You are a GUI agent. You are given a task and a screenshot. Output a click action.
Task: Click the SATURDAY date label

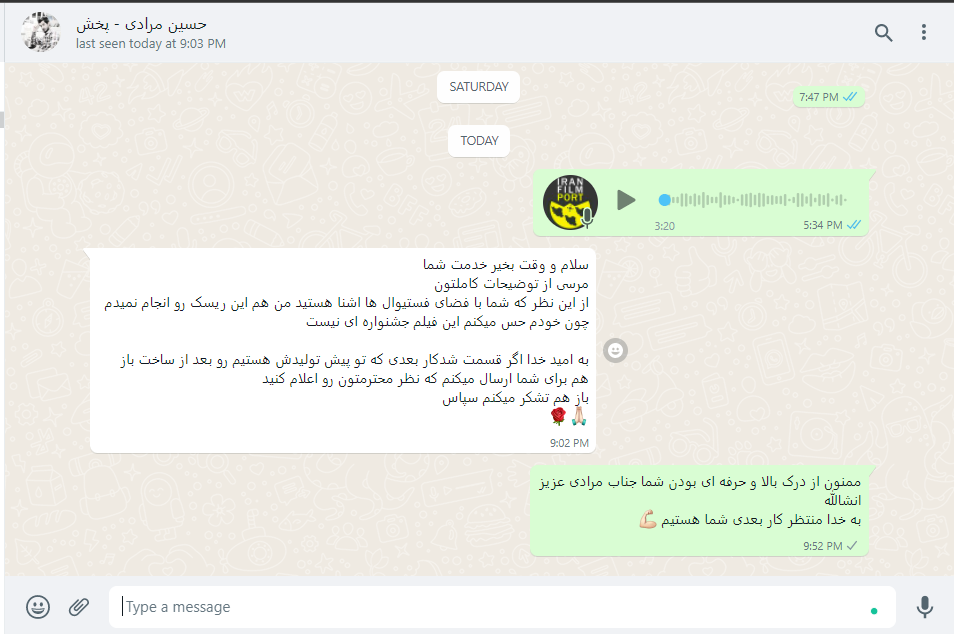click(478, 87)
